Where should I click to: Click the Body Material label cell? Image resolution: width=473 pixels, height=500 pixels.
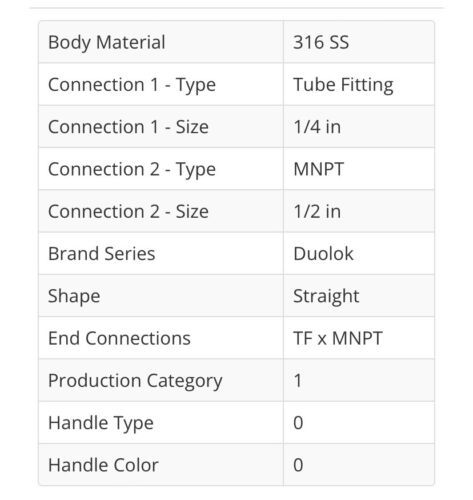(161, 42)
